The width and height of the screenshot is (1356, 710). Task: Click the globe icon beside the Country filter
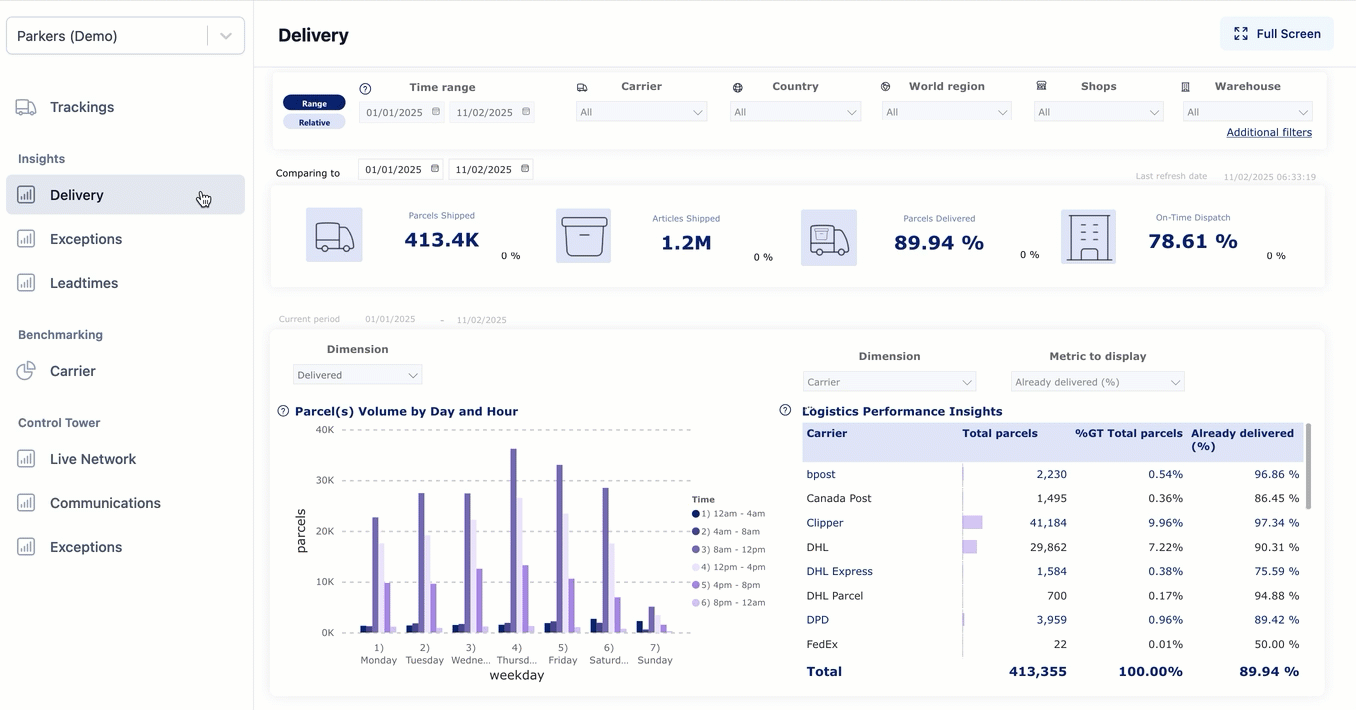click(737, 87)
